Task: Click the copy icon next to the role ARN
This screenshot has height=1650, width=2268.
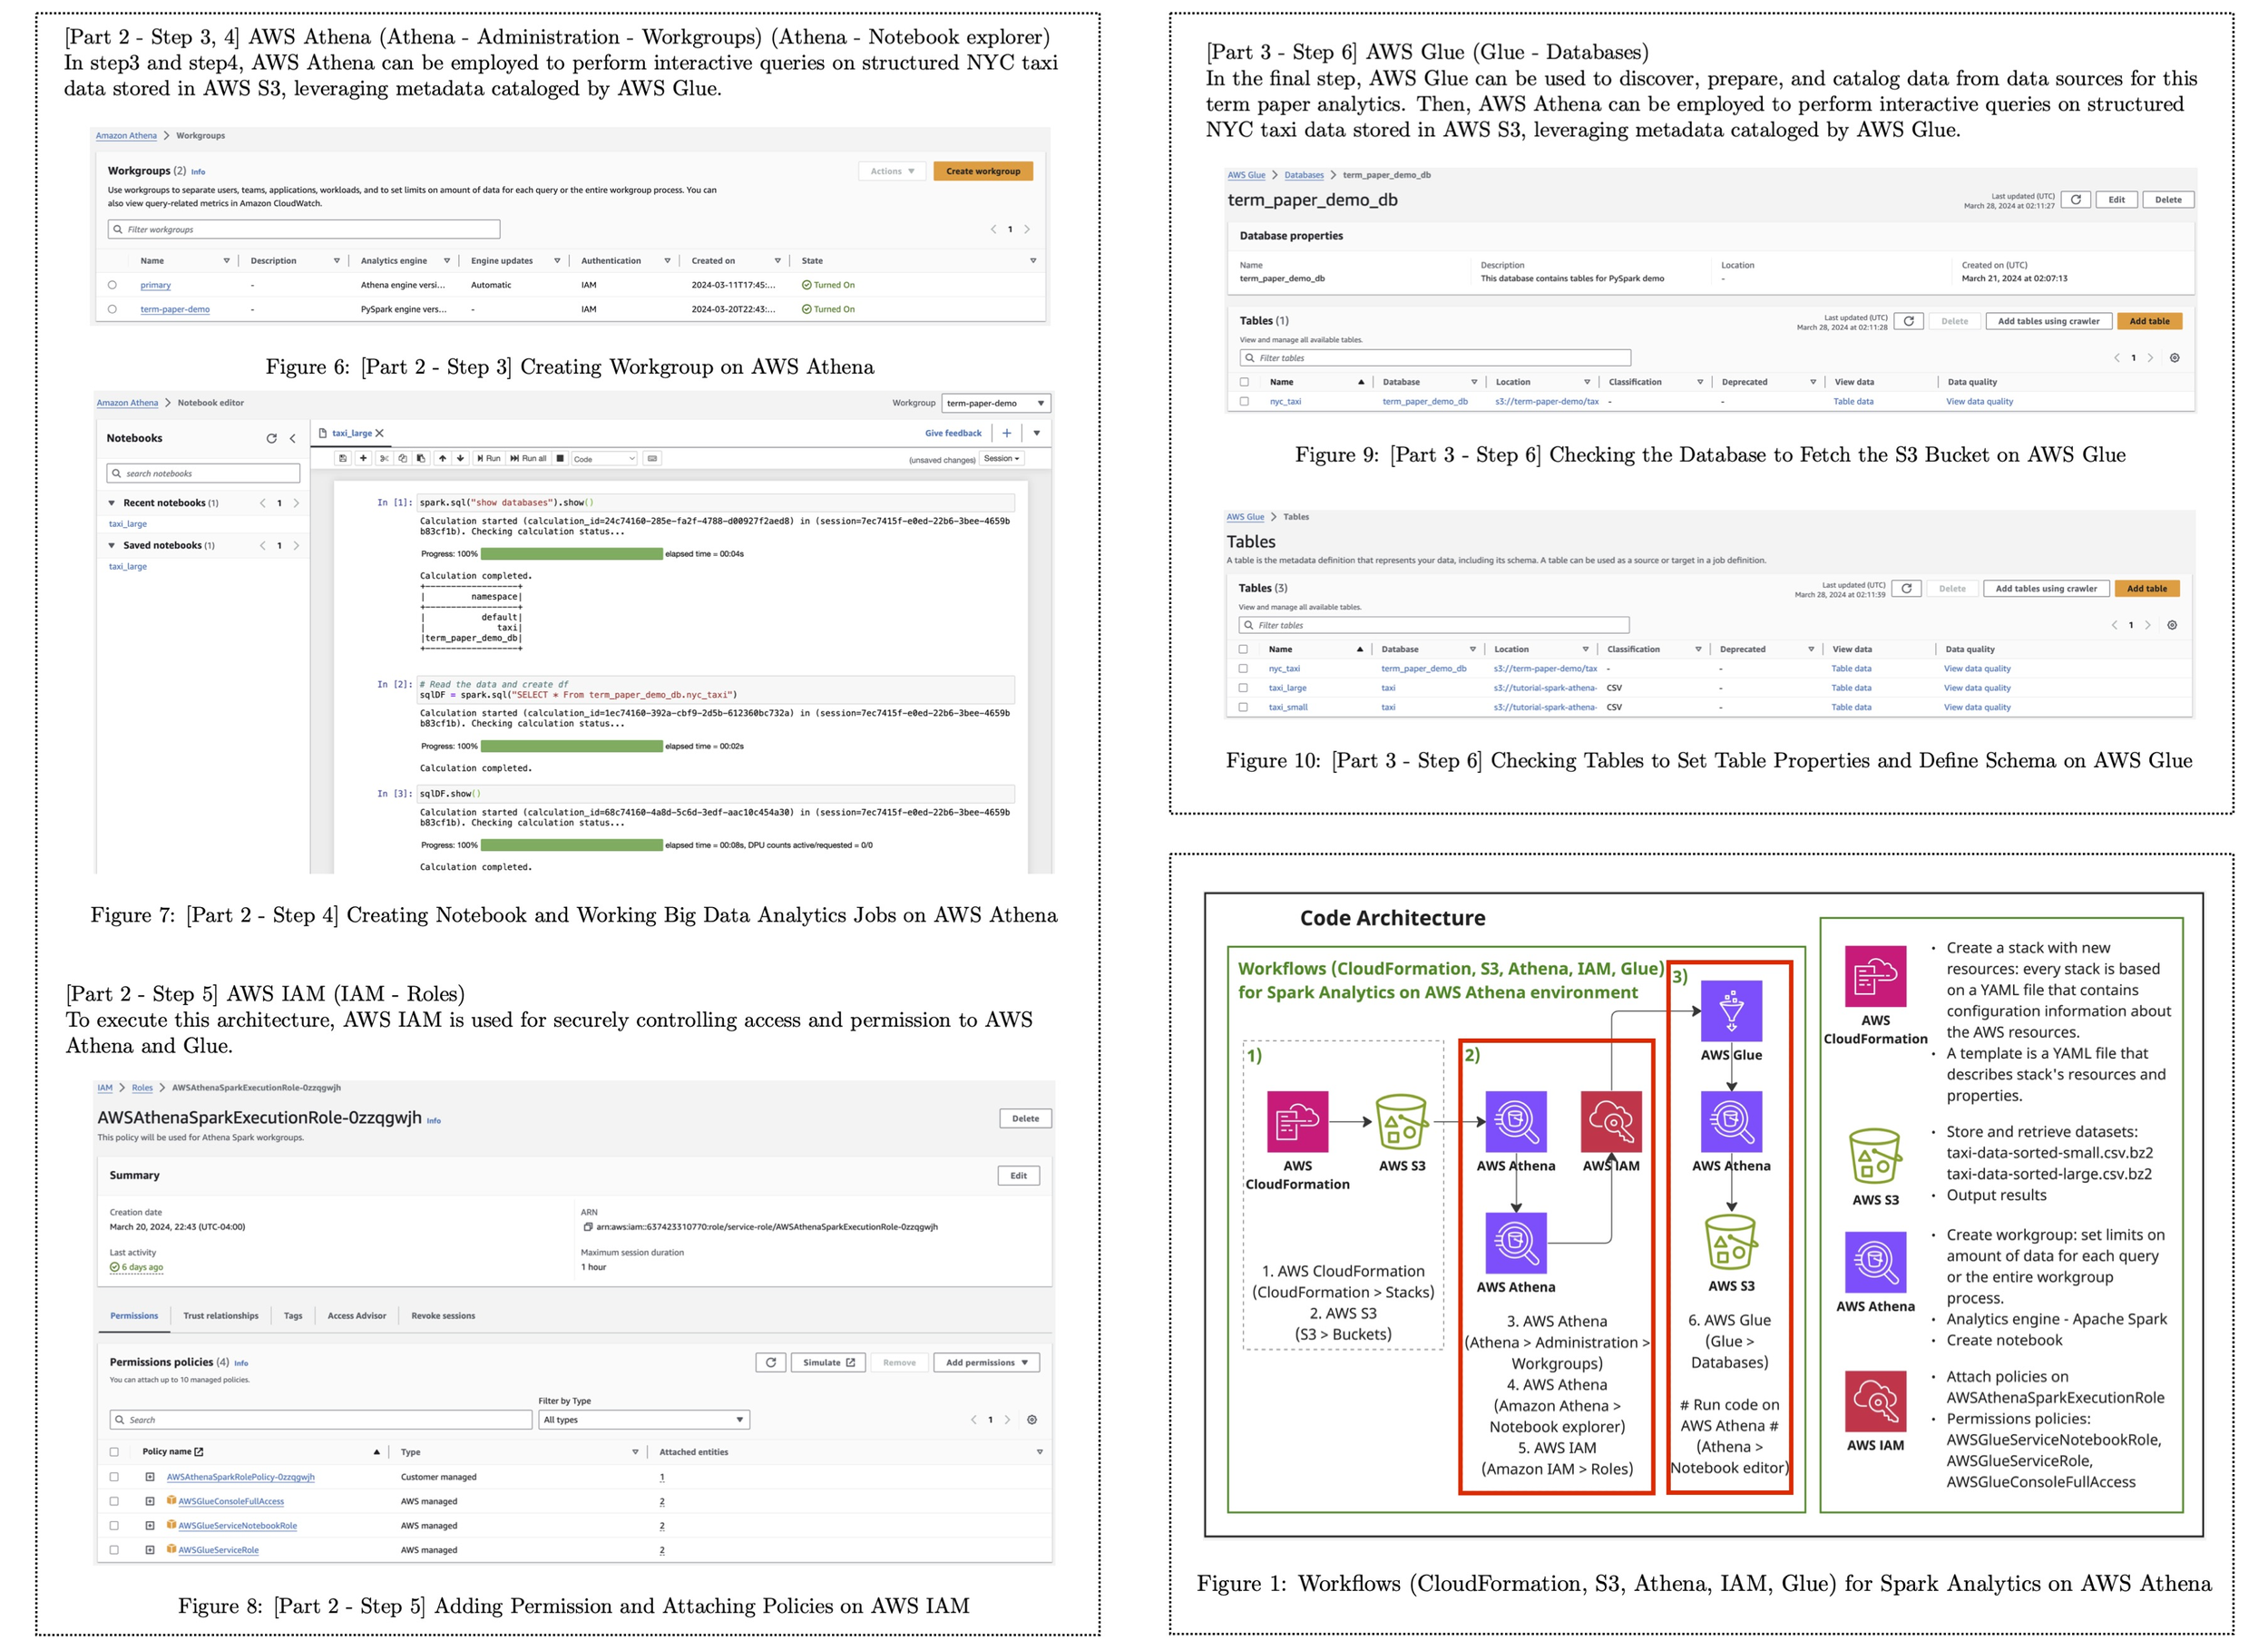Action: (588, 1227)
